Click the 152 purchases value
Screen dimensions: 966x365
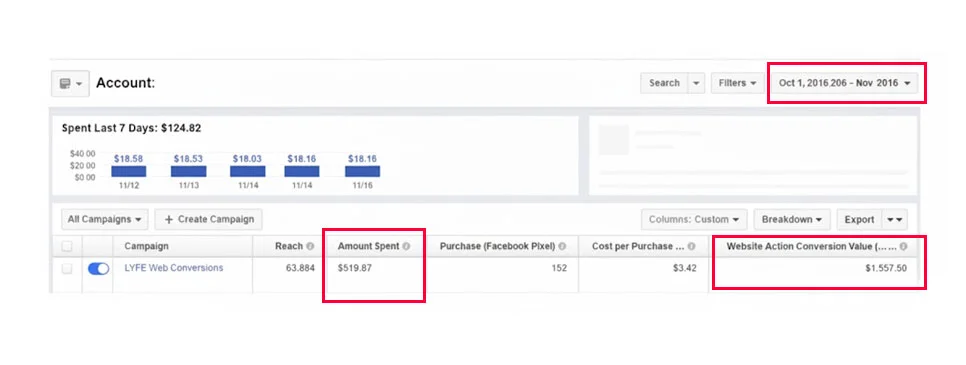[559, 268]
